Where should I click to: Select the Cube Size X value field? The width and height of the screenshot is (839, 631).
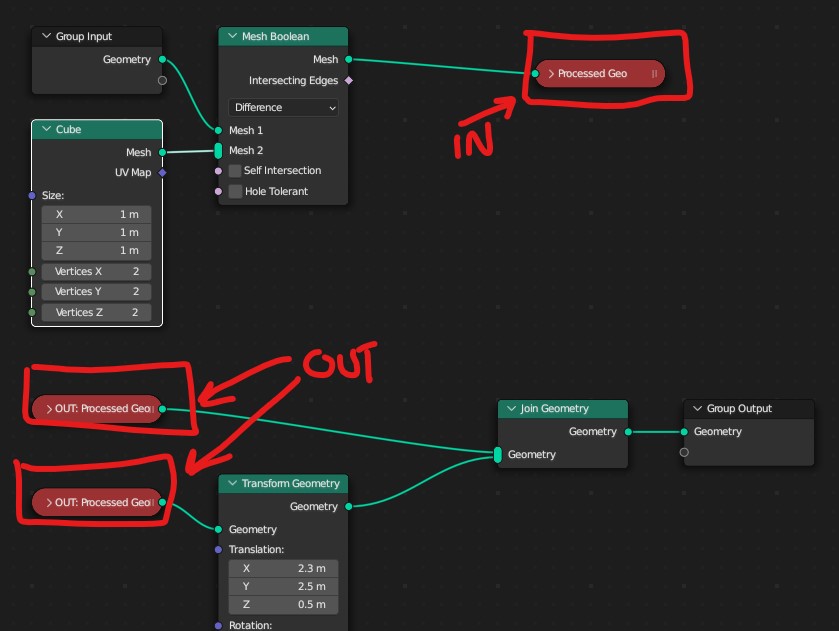tap(96, 214)
